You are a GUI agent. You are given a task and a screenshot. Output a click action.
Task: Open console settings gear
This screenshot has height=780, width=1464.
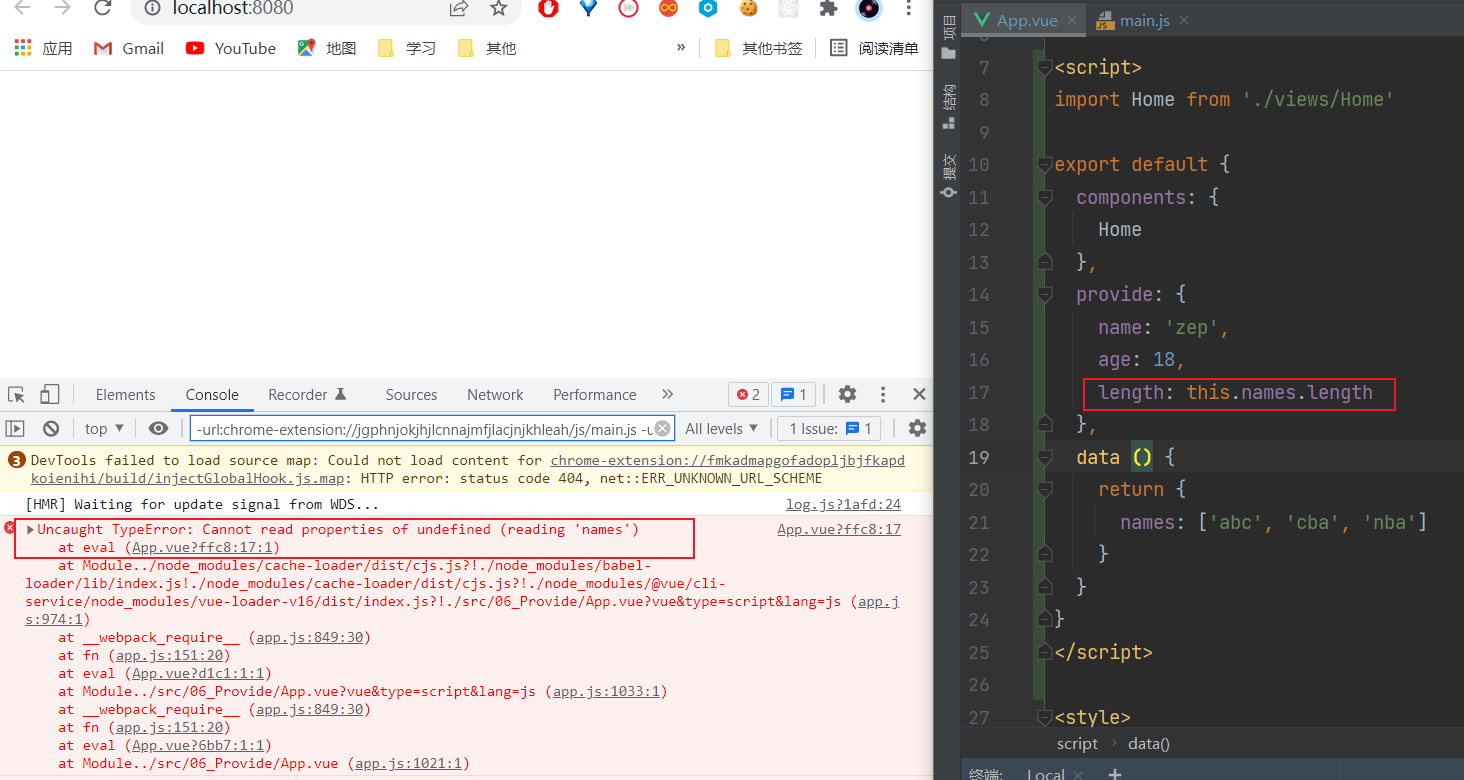coord(917,428)
